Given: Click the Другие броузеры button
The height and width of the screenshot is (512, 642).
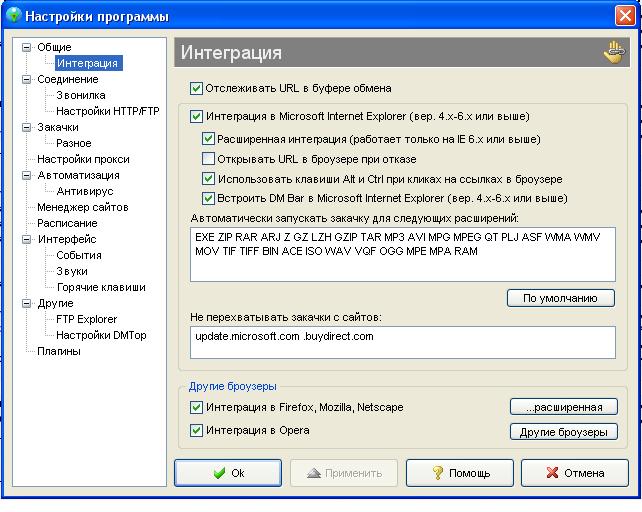Looking at the screenshot, I should 563,432.
